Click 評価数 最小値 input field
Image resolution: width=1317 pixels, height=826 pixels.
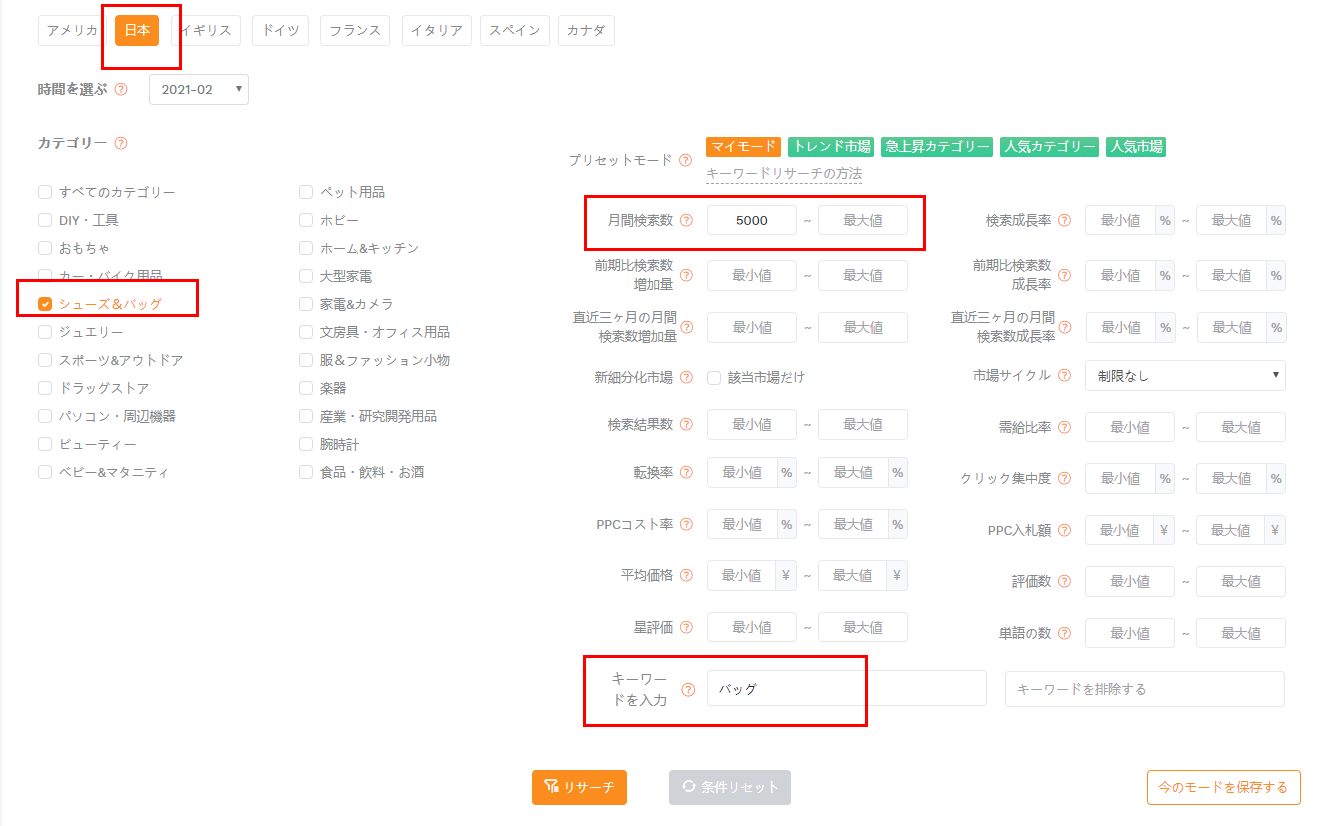1130,581
